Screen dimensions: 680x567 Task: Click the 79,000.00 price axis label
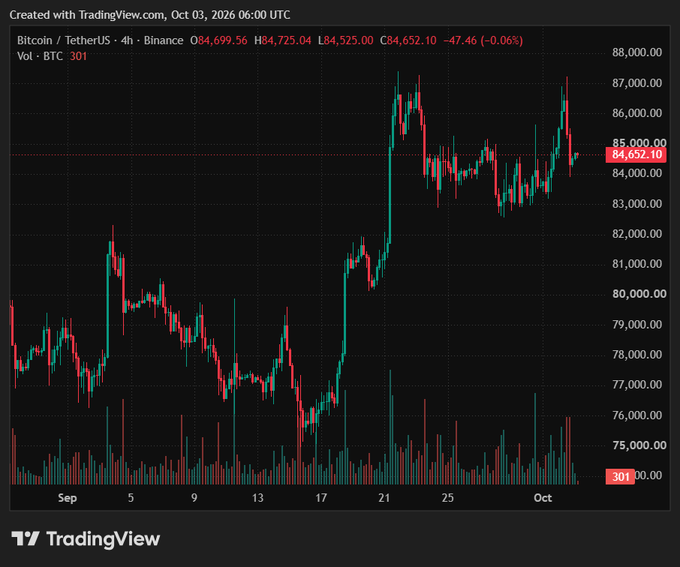tap(637, 324)
